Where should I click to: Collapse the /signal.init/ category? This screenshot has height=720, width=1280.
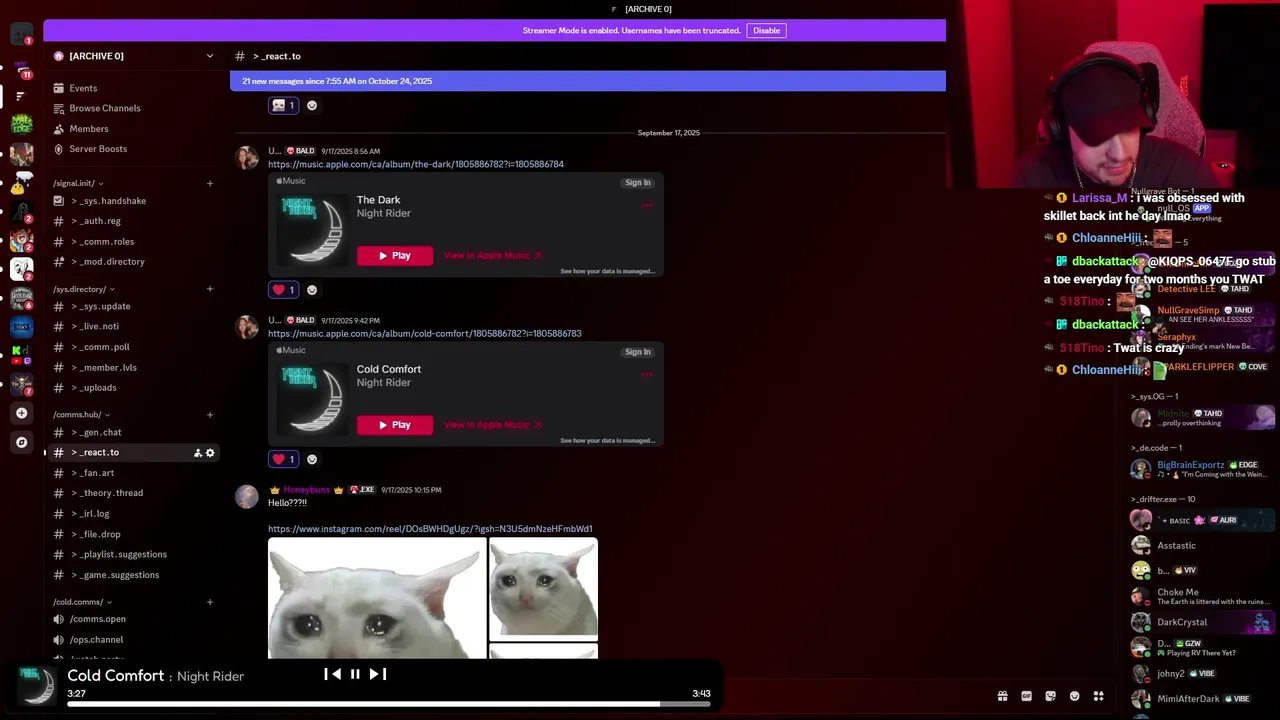click(78, 183)
